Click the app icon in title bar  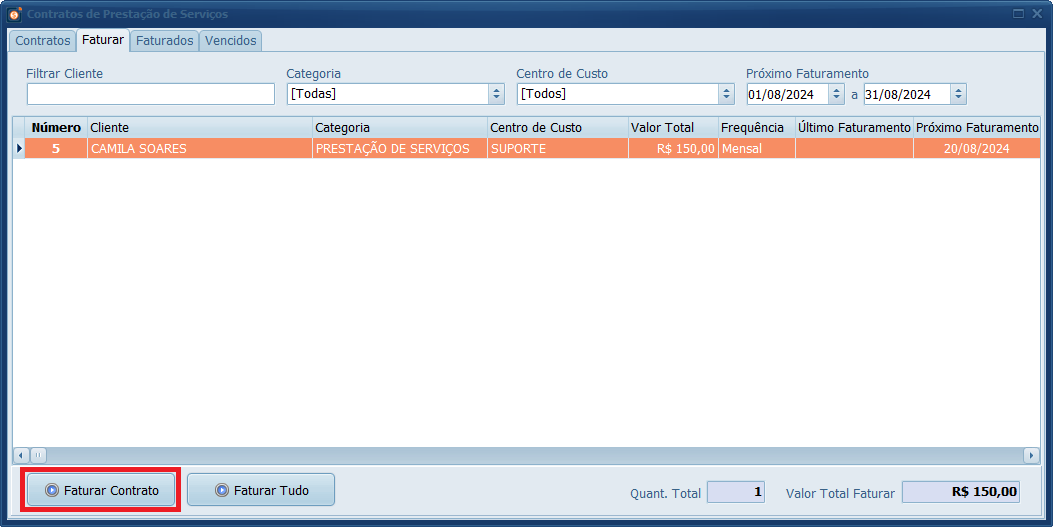(x=14, y=14)
